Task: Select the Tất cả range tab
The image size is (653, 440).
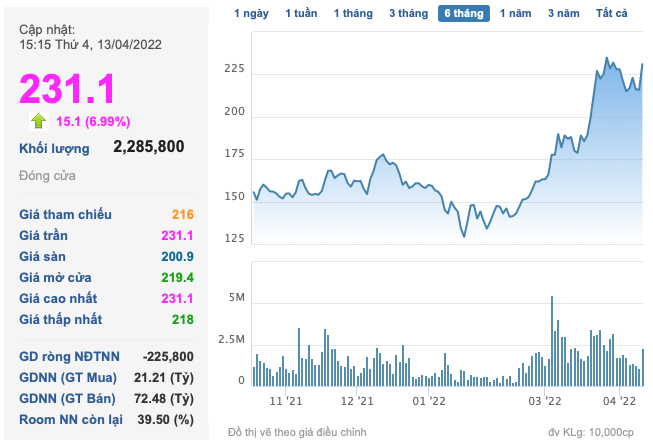Action: click(611, 13)
